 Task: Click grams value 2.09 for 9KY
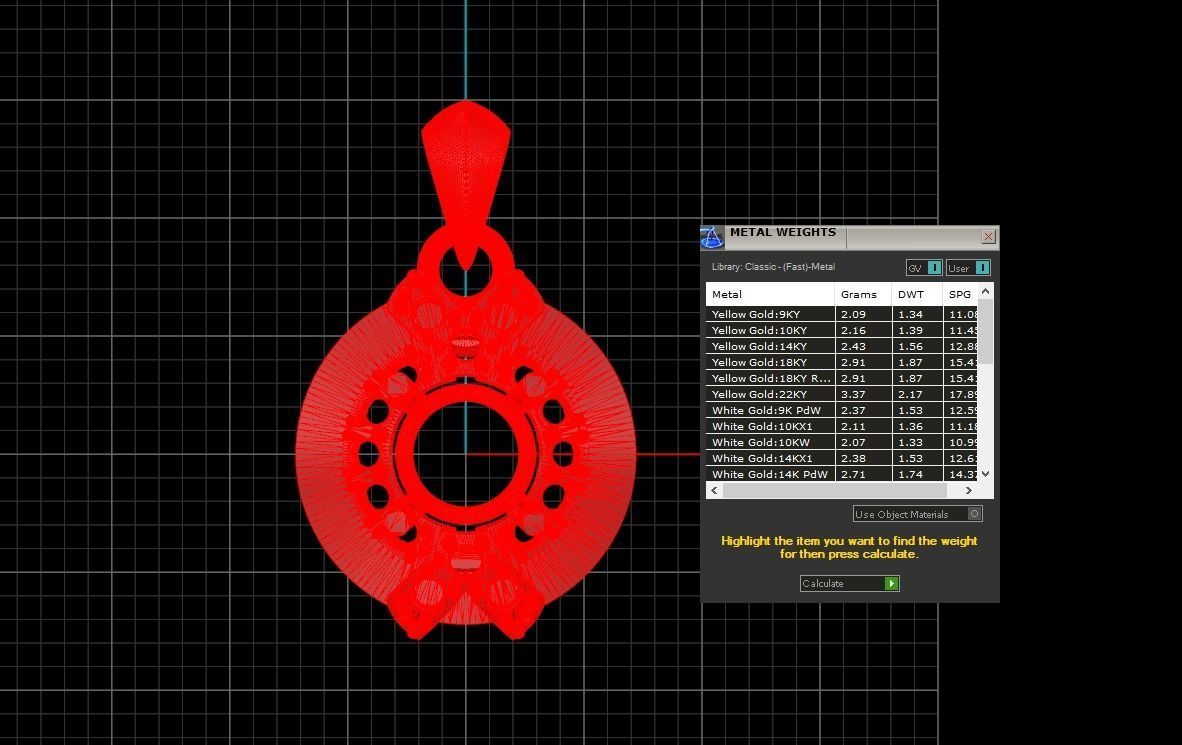click(x=853, y=314)
